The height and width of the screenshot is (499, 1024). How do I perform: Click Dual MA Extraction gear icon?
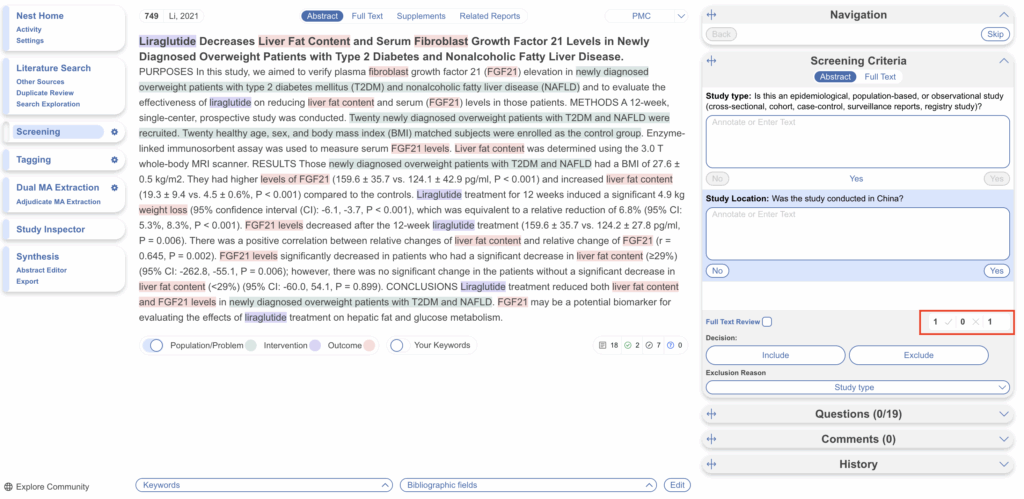(x=115, y=187)
